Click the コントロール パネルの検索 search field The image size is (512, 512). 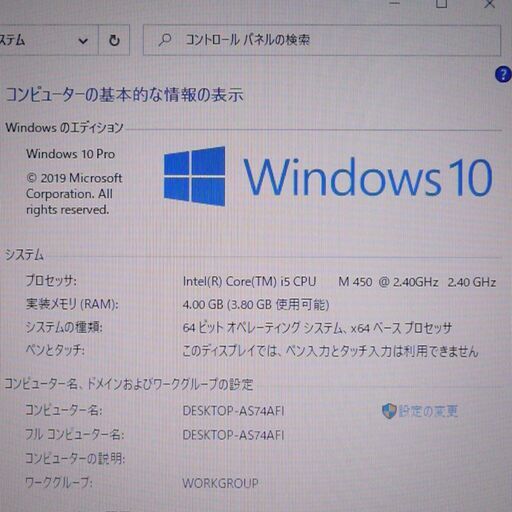(322, 40)
